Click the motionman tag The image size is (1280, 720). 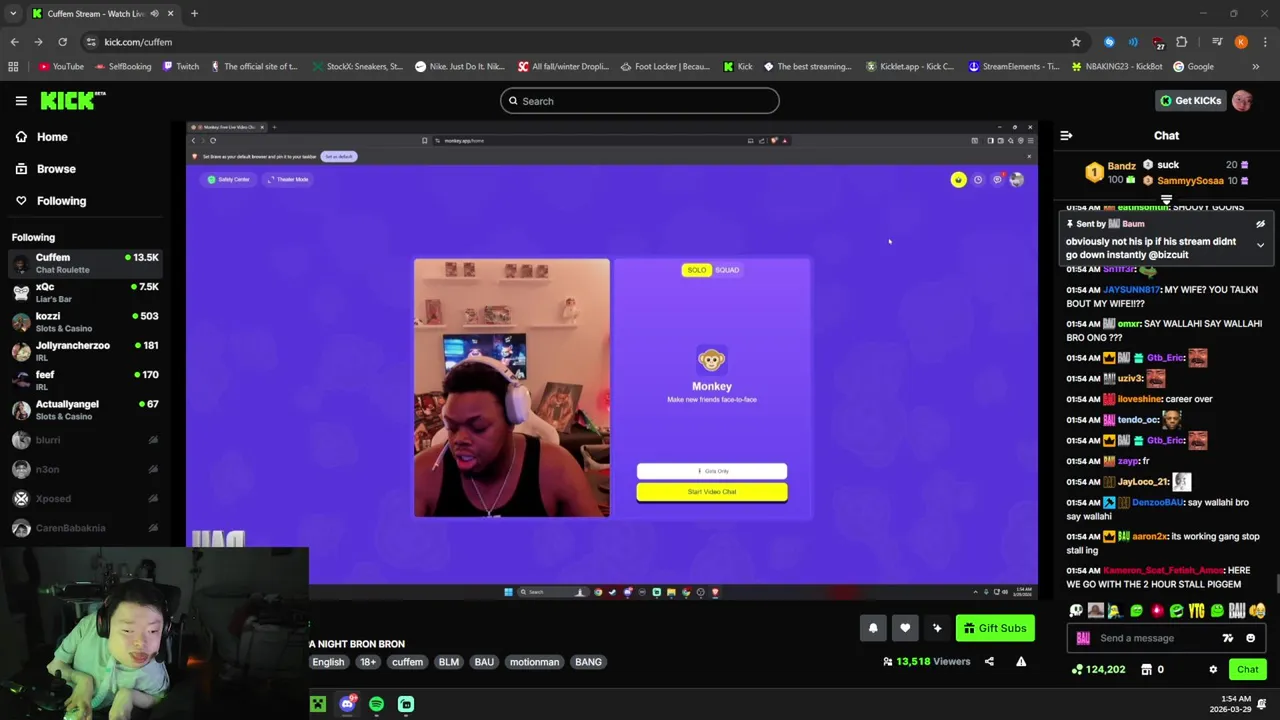tap(534, 662)
